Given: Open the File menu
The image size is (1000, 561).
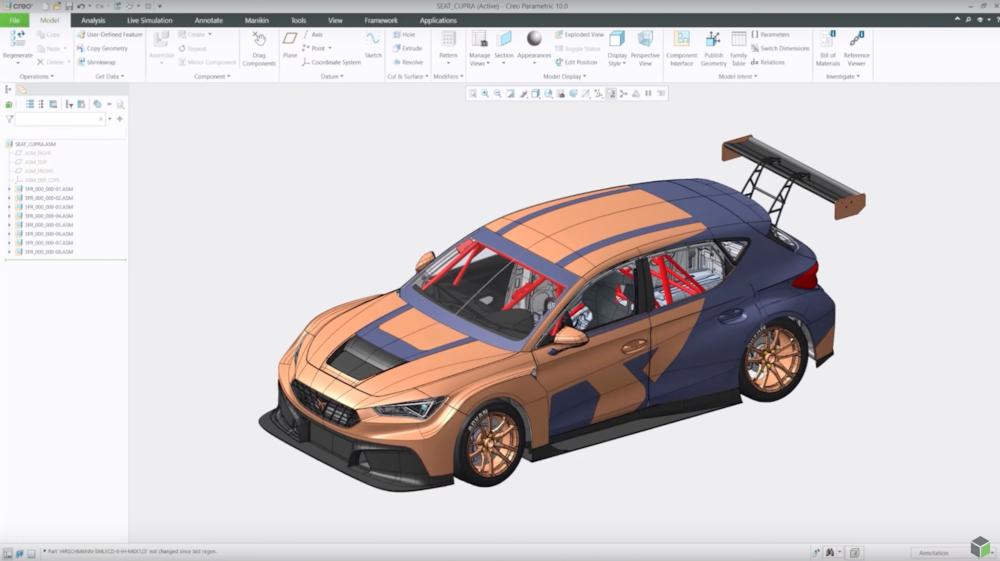Looking at the screenshot, I should click(x=14, y=20).
